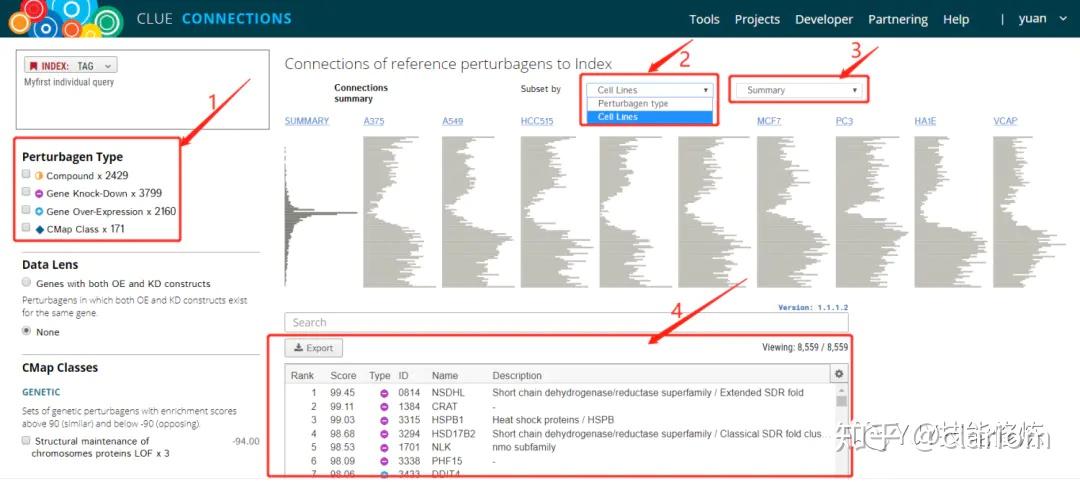Click the CLUE colorful circles logo
Image resolution: width=1080 pixels, height=482 pixels.
(x=65, y=19)
